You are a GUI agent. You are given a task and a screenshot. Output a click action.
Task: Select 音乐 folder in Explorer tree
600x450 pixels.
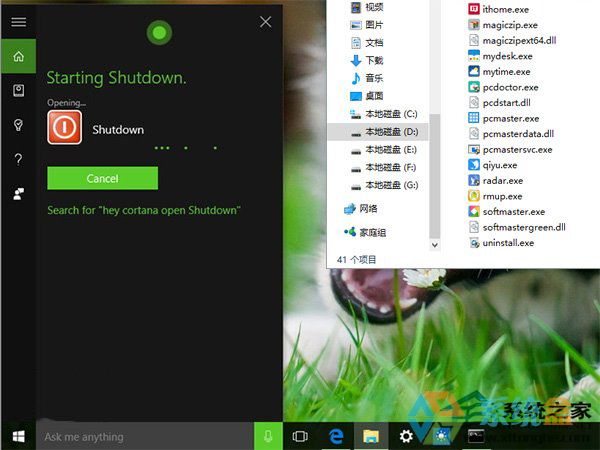(x=367, y=78)
